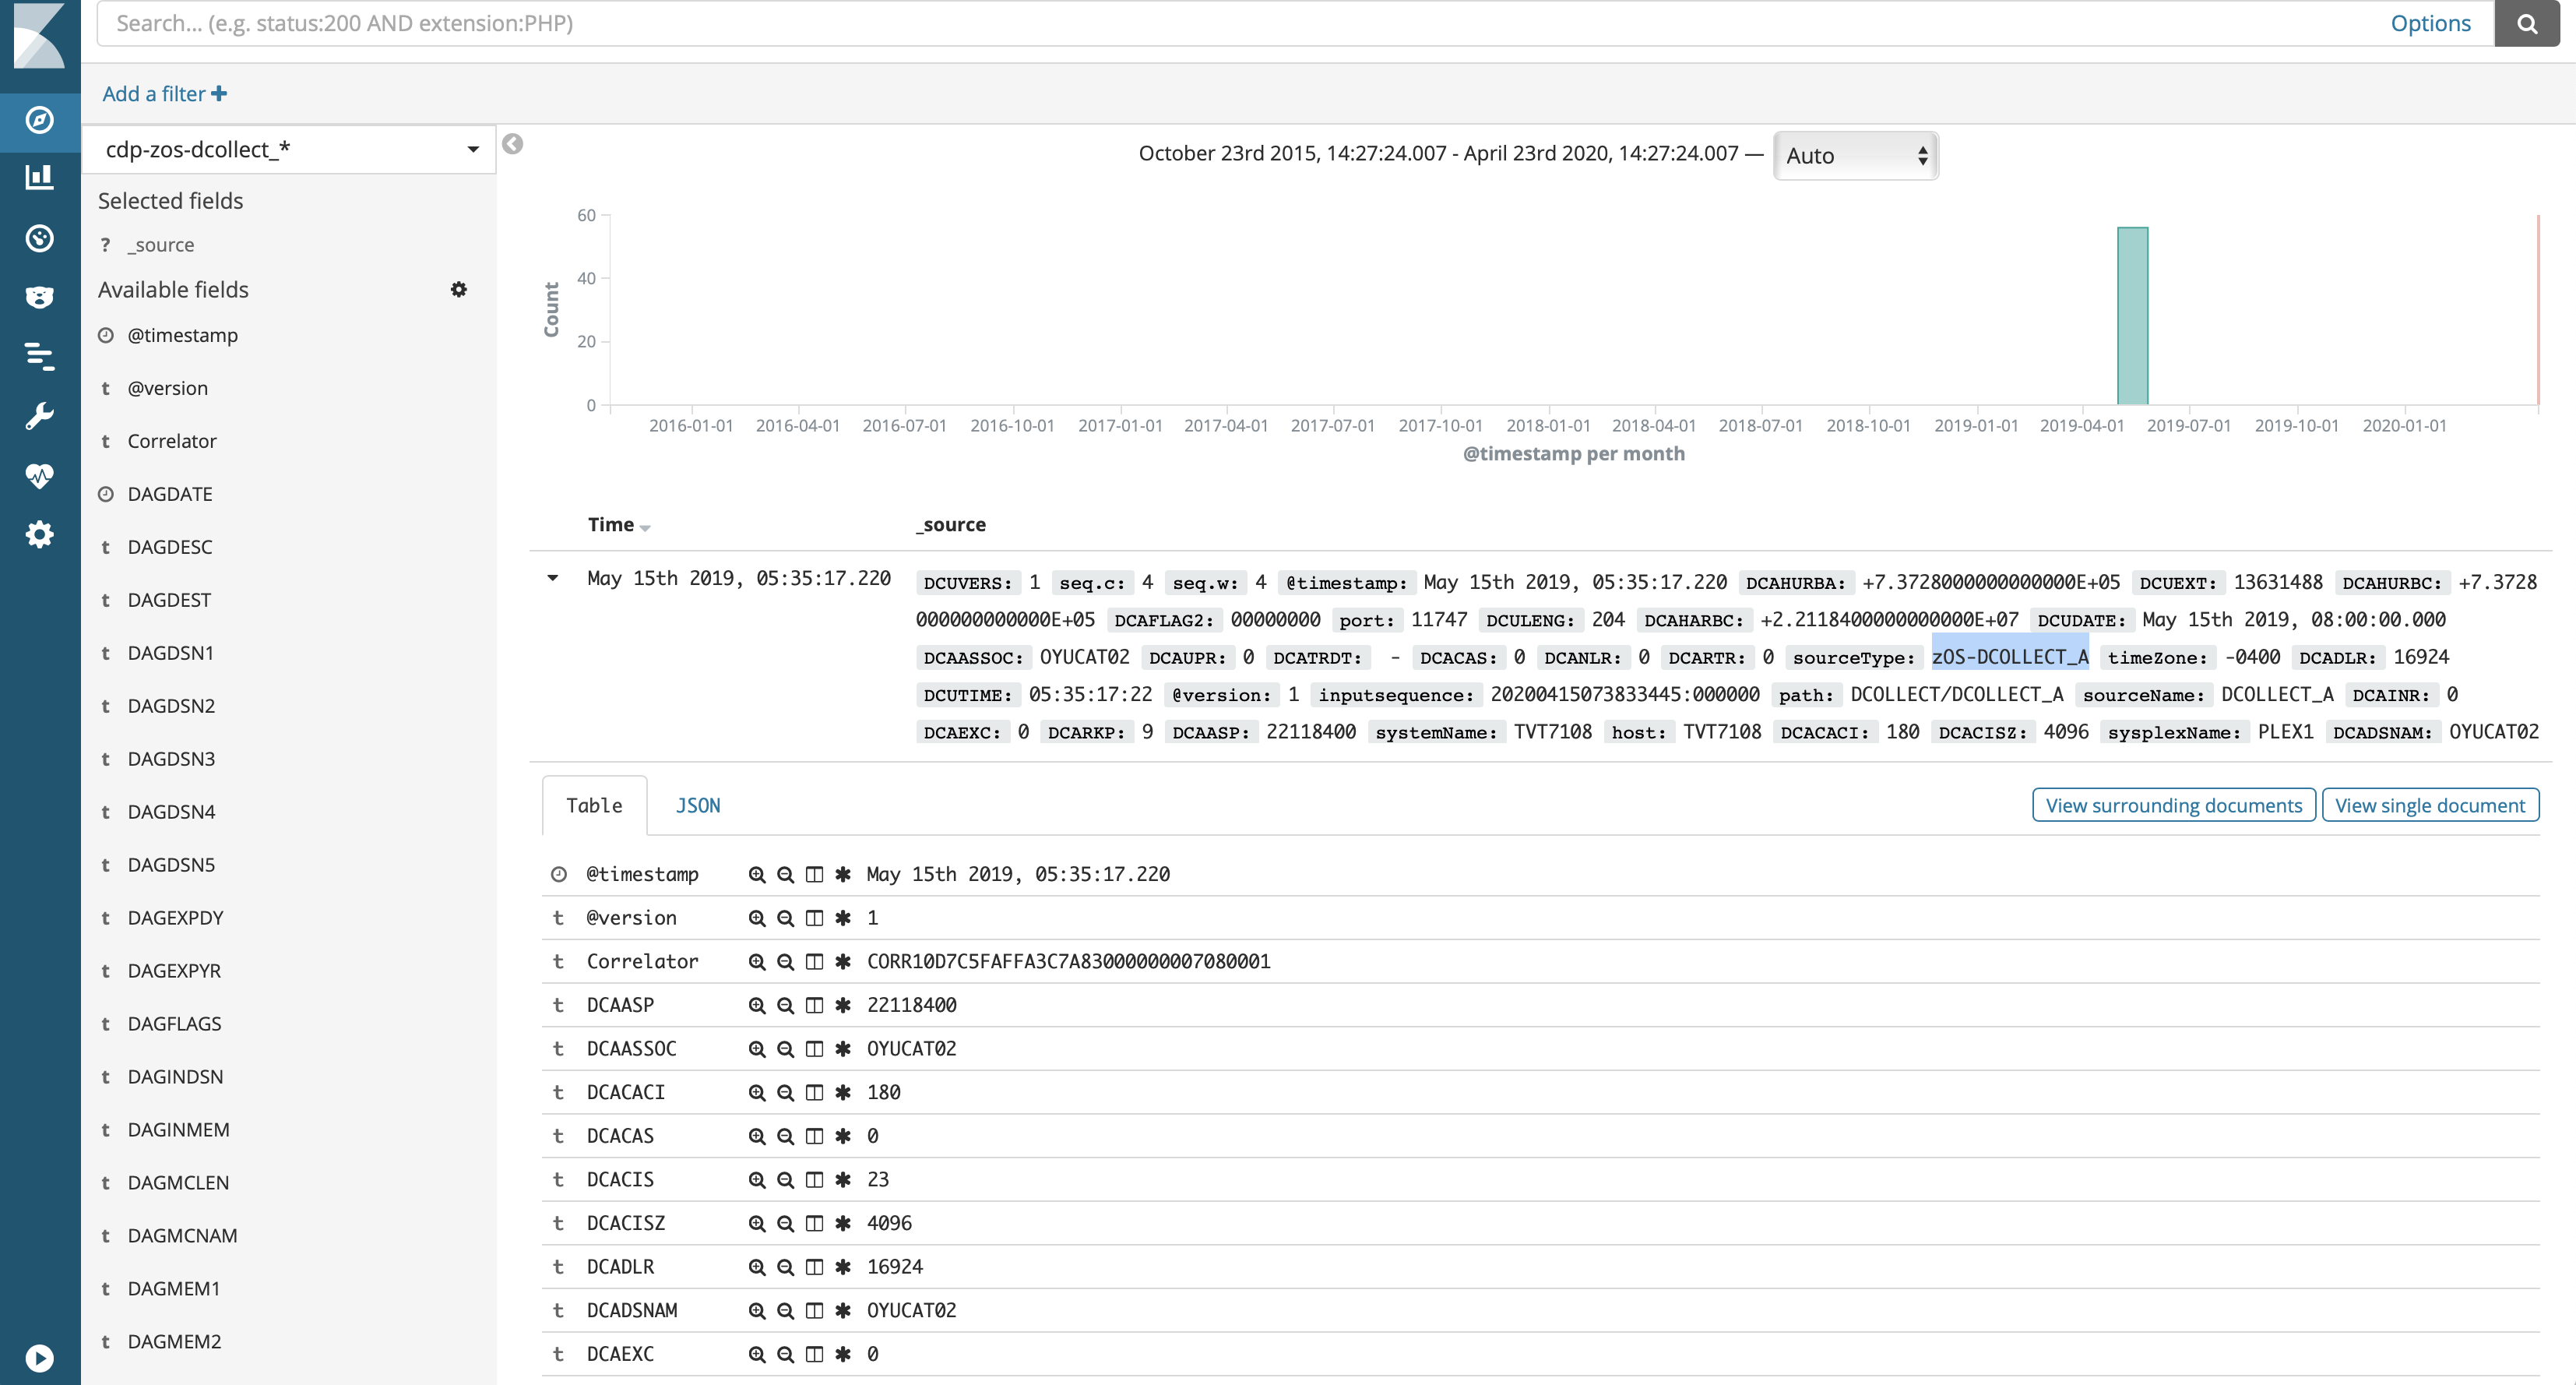
Task: Toggle column display for the Correlator field
Action: tap(814, 961)
